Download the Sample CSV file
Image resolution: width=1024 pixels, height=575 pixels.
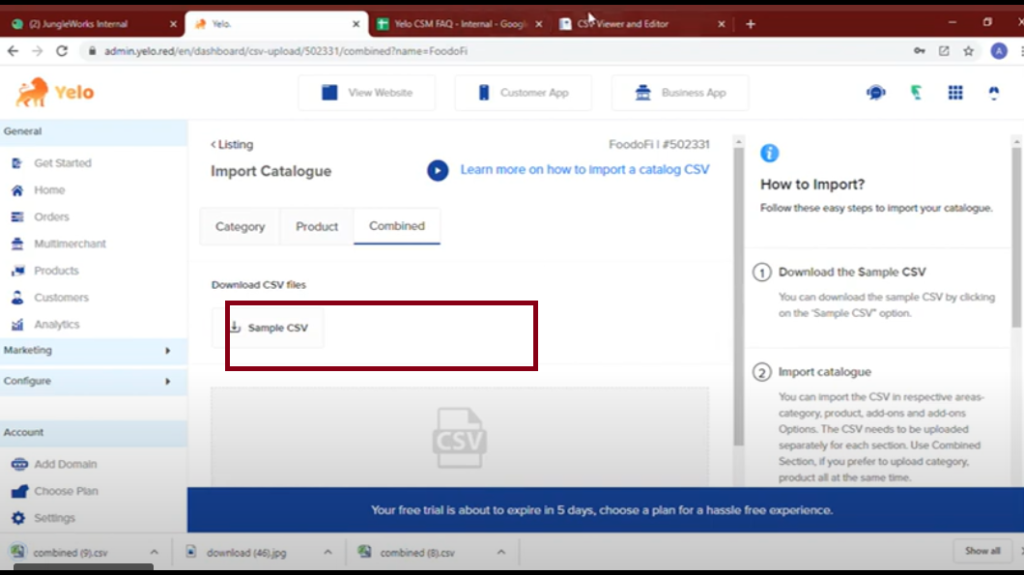click(x=268, y=328)
